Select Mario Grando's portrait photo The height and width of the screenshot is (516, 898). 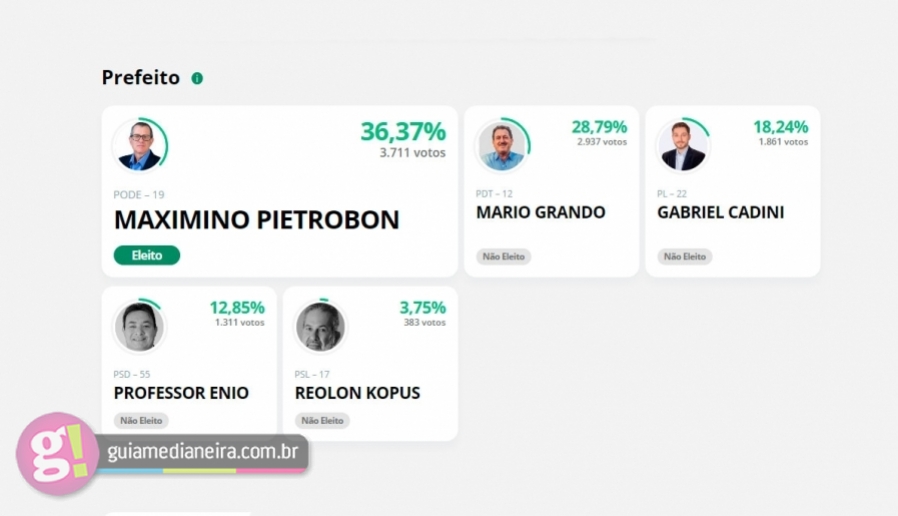coord(501,145)
